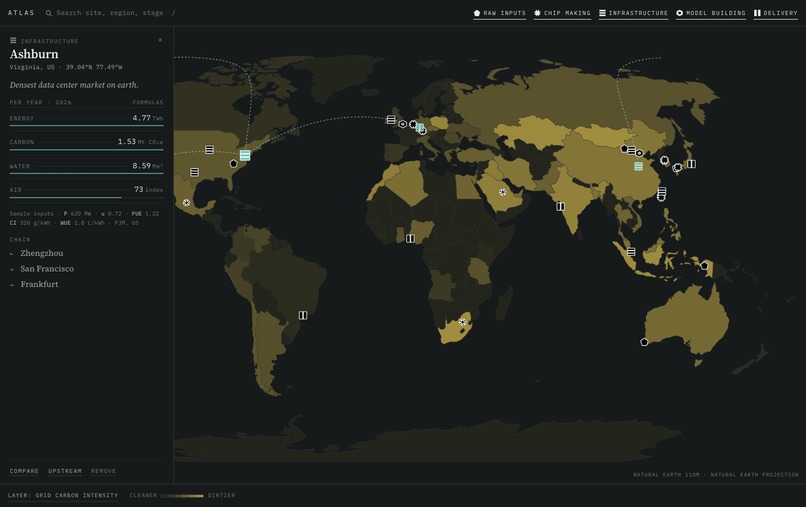Viewport: 806px width, 507px height.
Task: Click the Upstream button
Action: [x=65, y=471]
